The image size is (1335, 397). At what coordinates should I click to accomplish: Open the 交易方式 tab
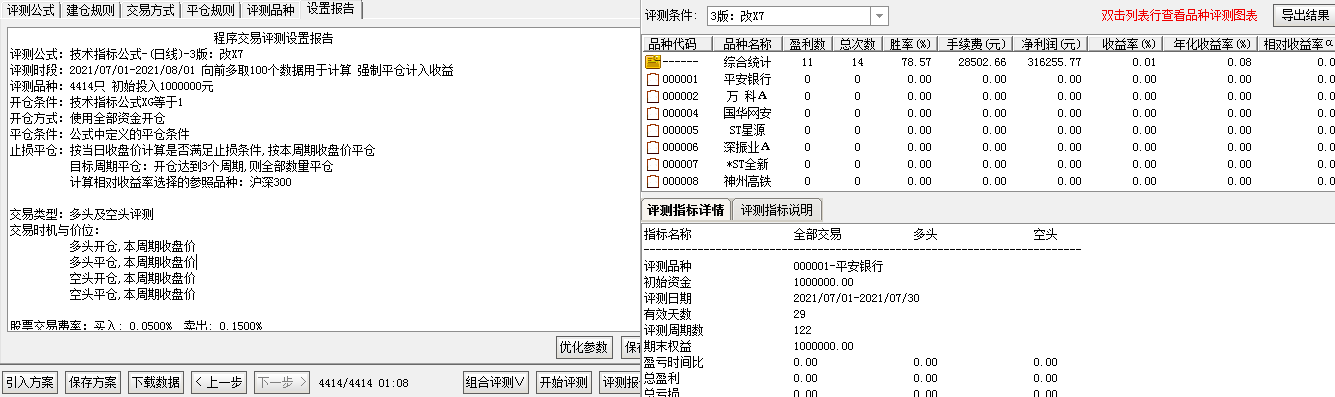coord(152,10)
